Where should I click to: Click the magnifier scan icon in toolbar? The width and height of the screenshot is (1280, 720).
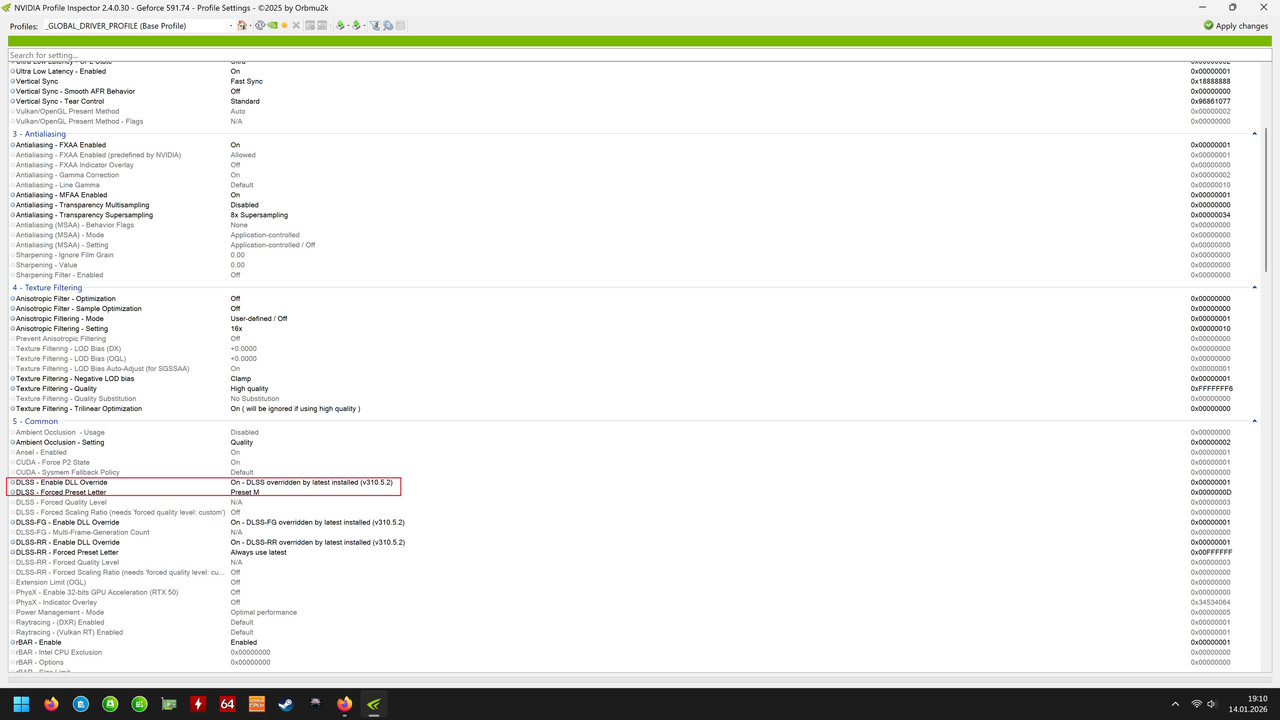tap(387, 25)
